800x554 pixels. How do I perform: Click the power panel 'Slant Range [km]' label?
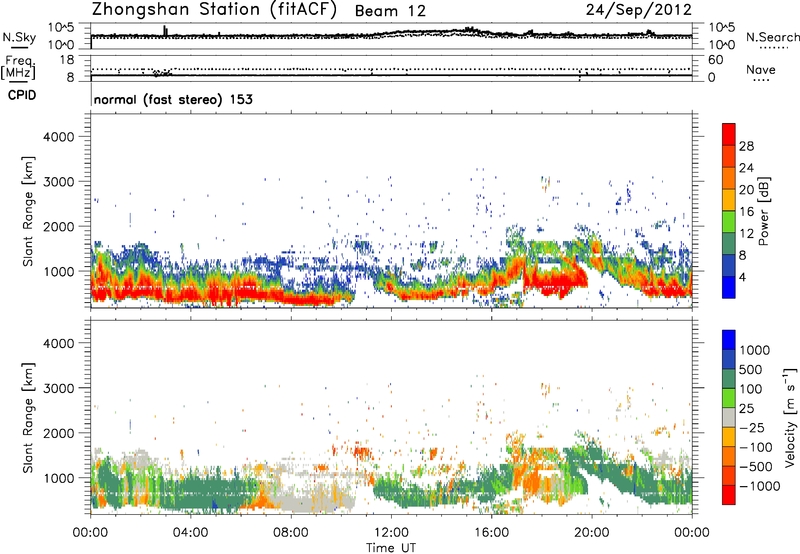pos(28,211)
